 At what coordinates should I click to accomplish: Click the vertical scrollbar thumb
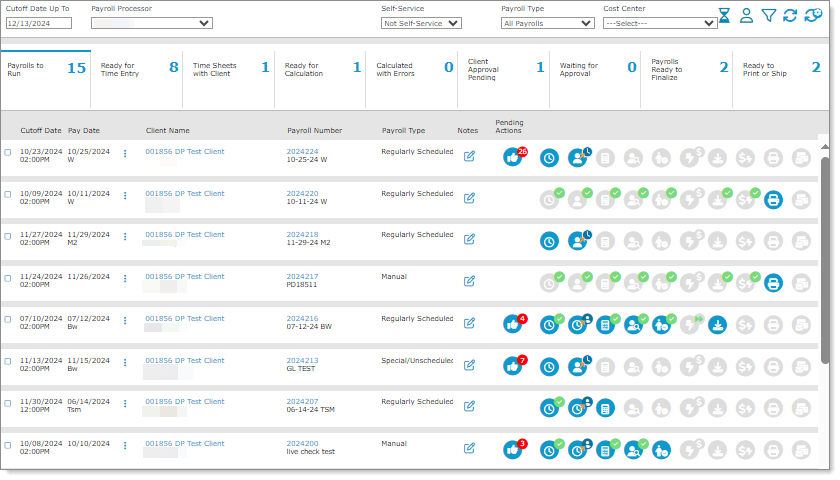tap(825, 260)
